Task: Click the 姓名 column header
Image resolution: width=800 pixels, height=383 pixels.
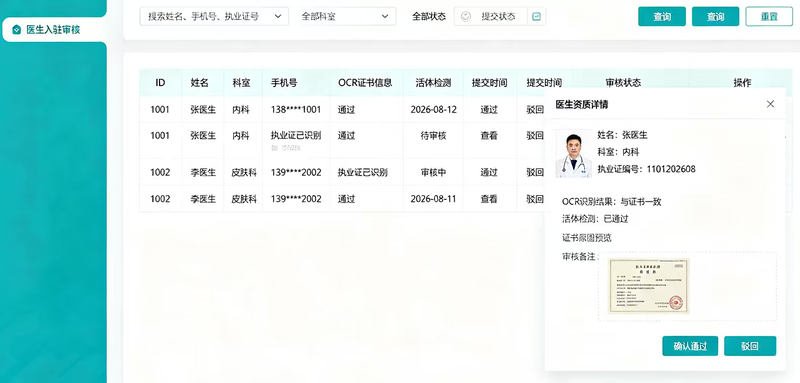Action: click(x=199, y=83)
